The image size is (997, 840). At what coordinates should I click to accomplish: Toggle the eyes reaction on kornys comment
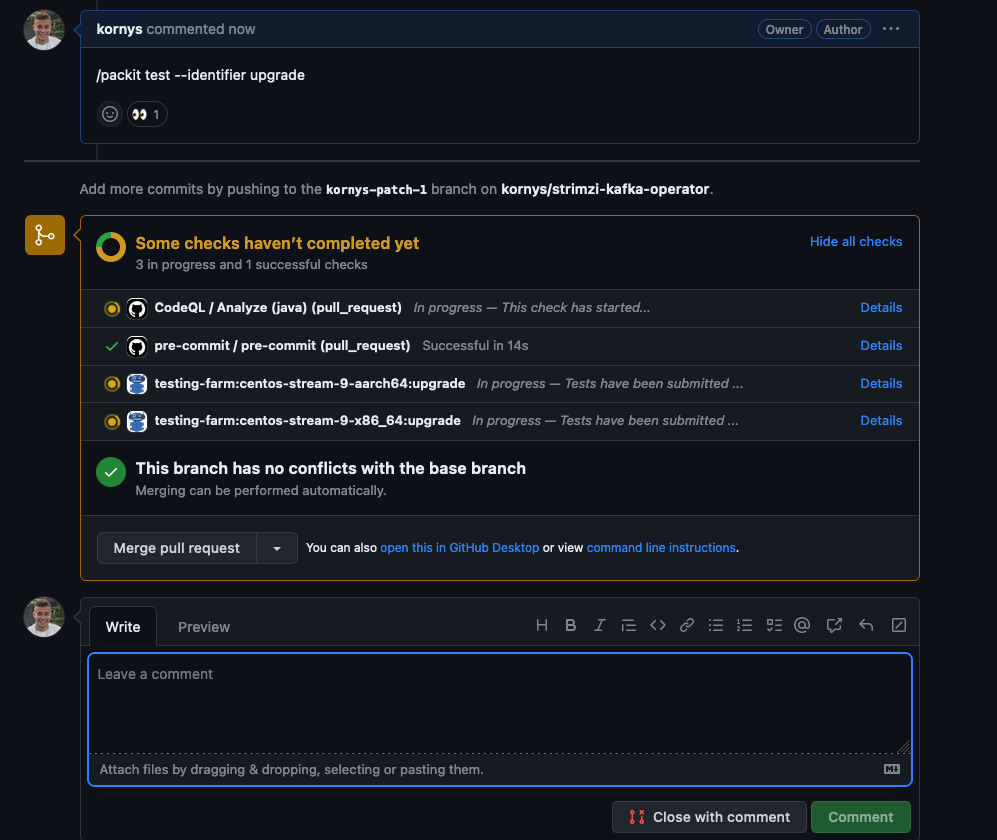[x=147, y=114]
